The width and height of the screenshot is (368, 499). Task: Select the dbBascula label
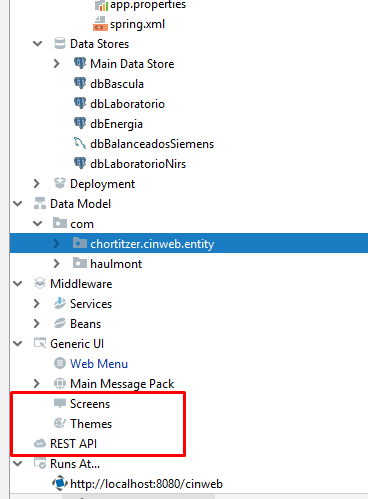pos(117,84)
